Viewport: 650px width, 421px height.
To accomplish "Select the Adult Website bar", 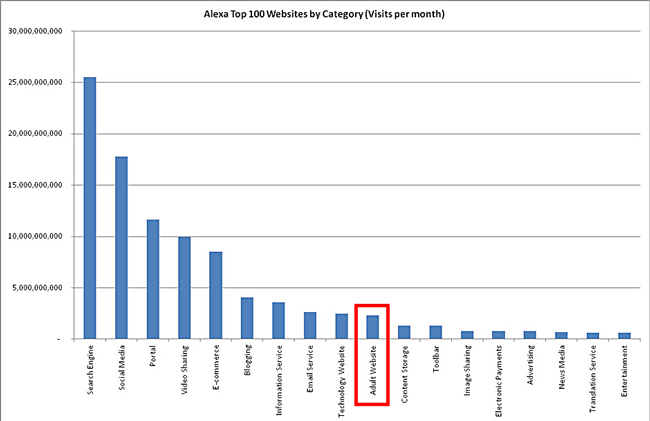I will pyautogui.click(x=373, y=327).
